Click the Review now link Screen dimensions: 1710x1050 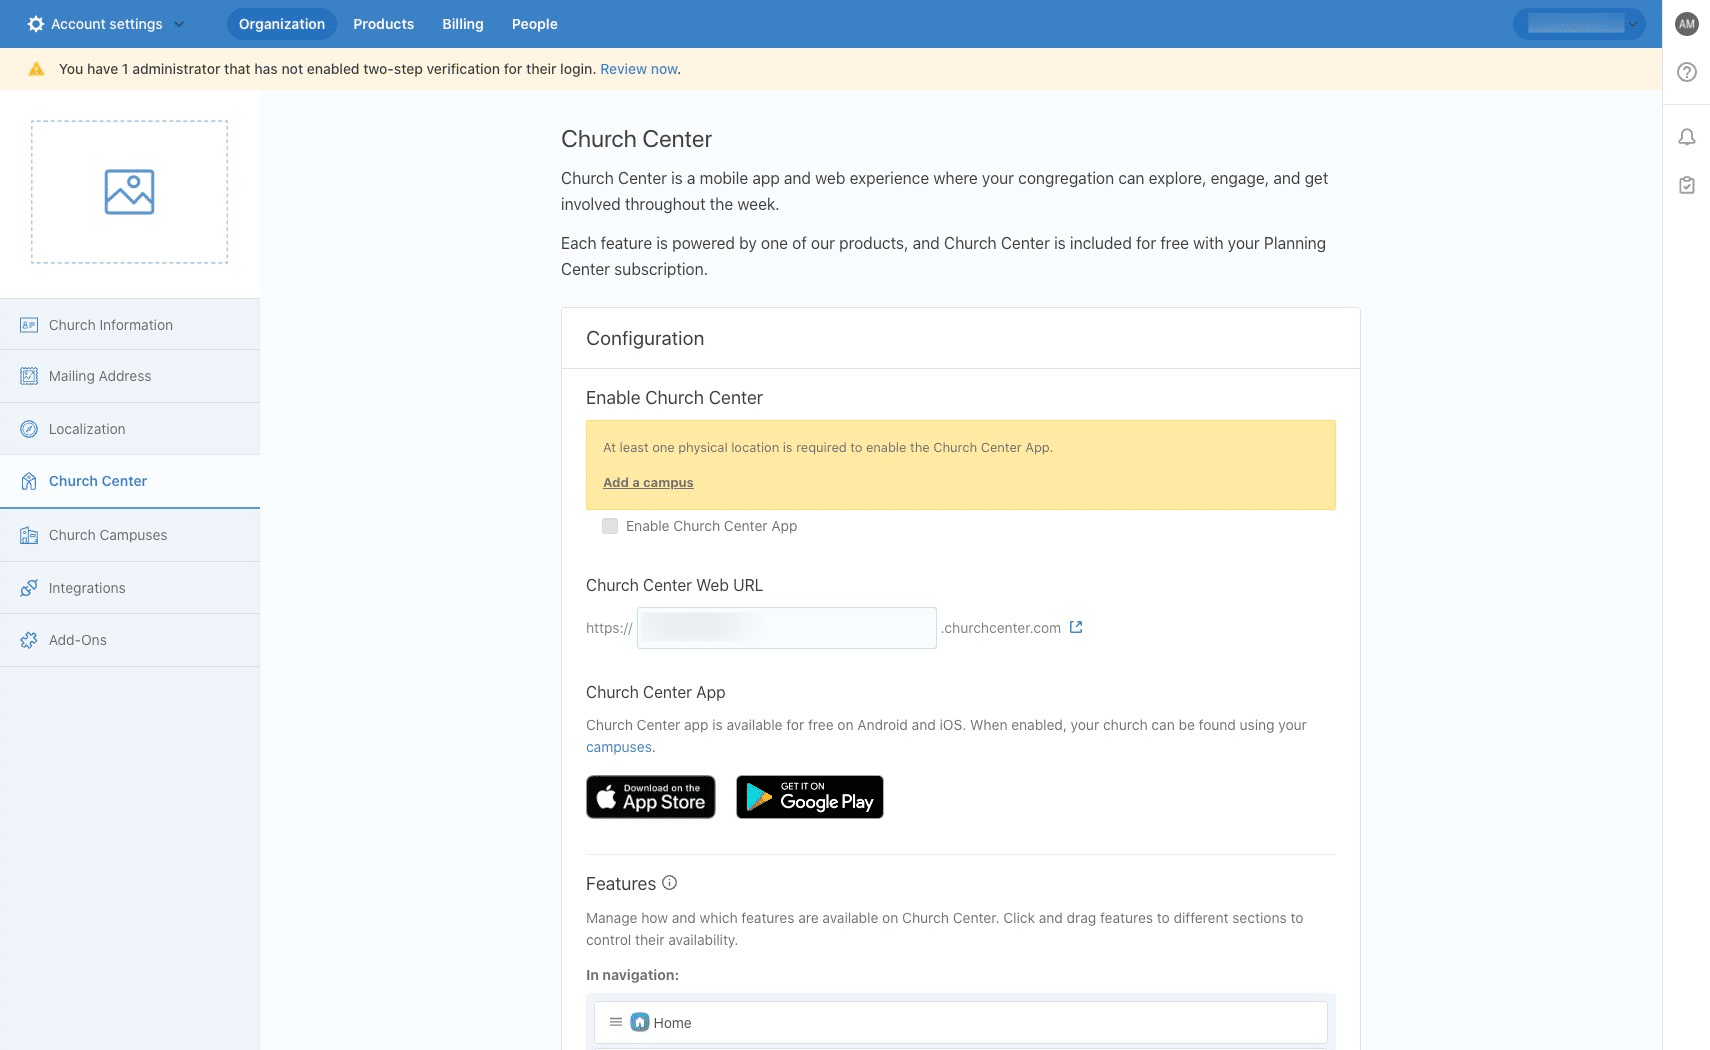tap(639, 69)
